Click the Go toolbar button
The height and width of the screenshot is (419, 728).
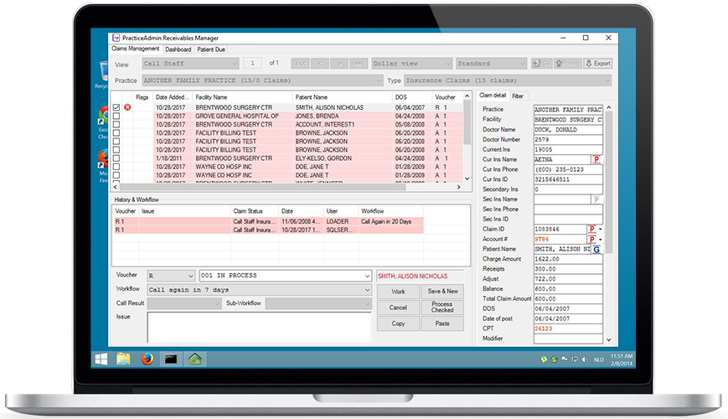coord(541,63)
